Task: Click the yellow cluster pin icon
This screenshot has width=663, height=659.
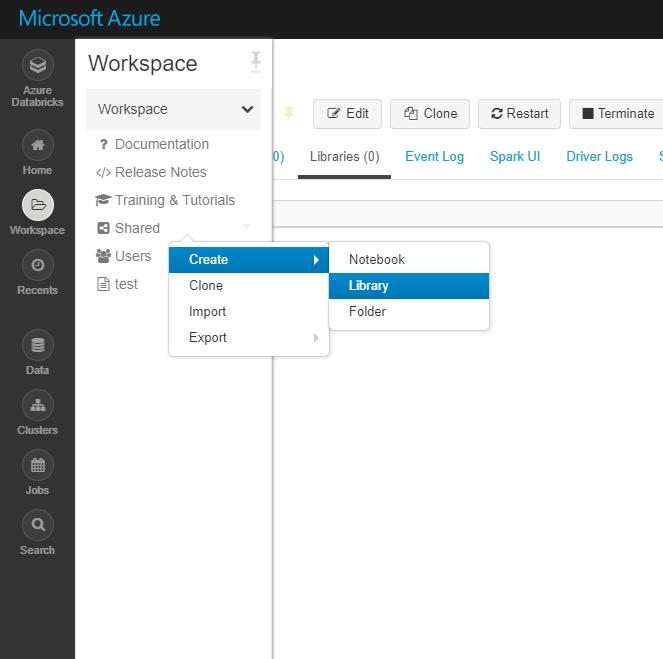Action: tap(289, 113)
